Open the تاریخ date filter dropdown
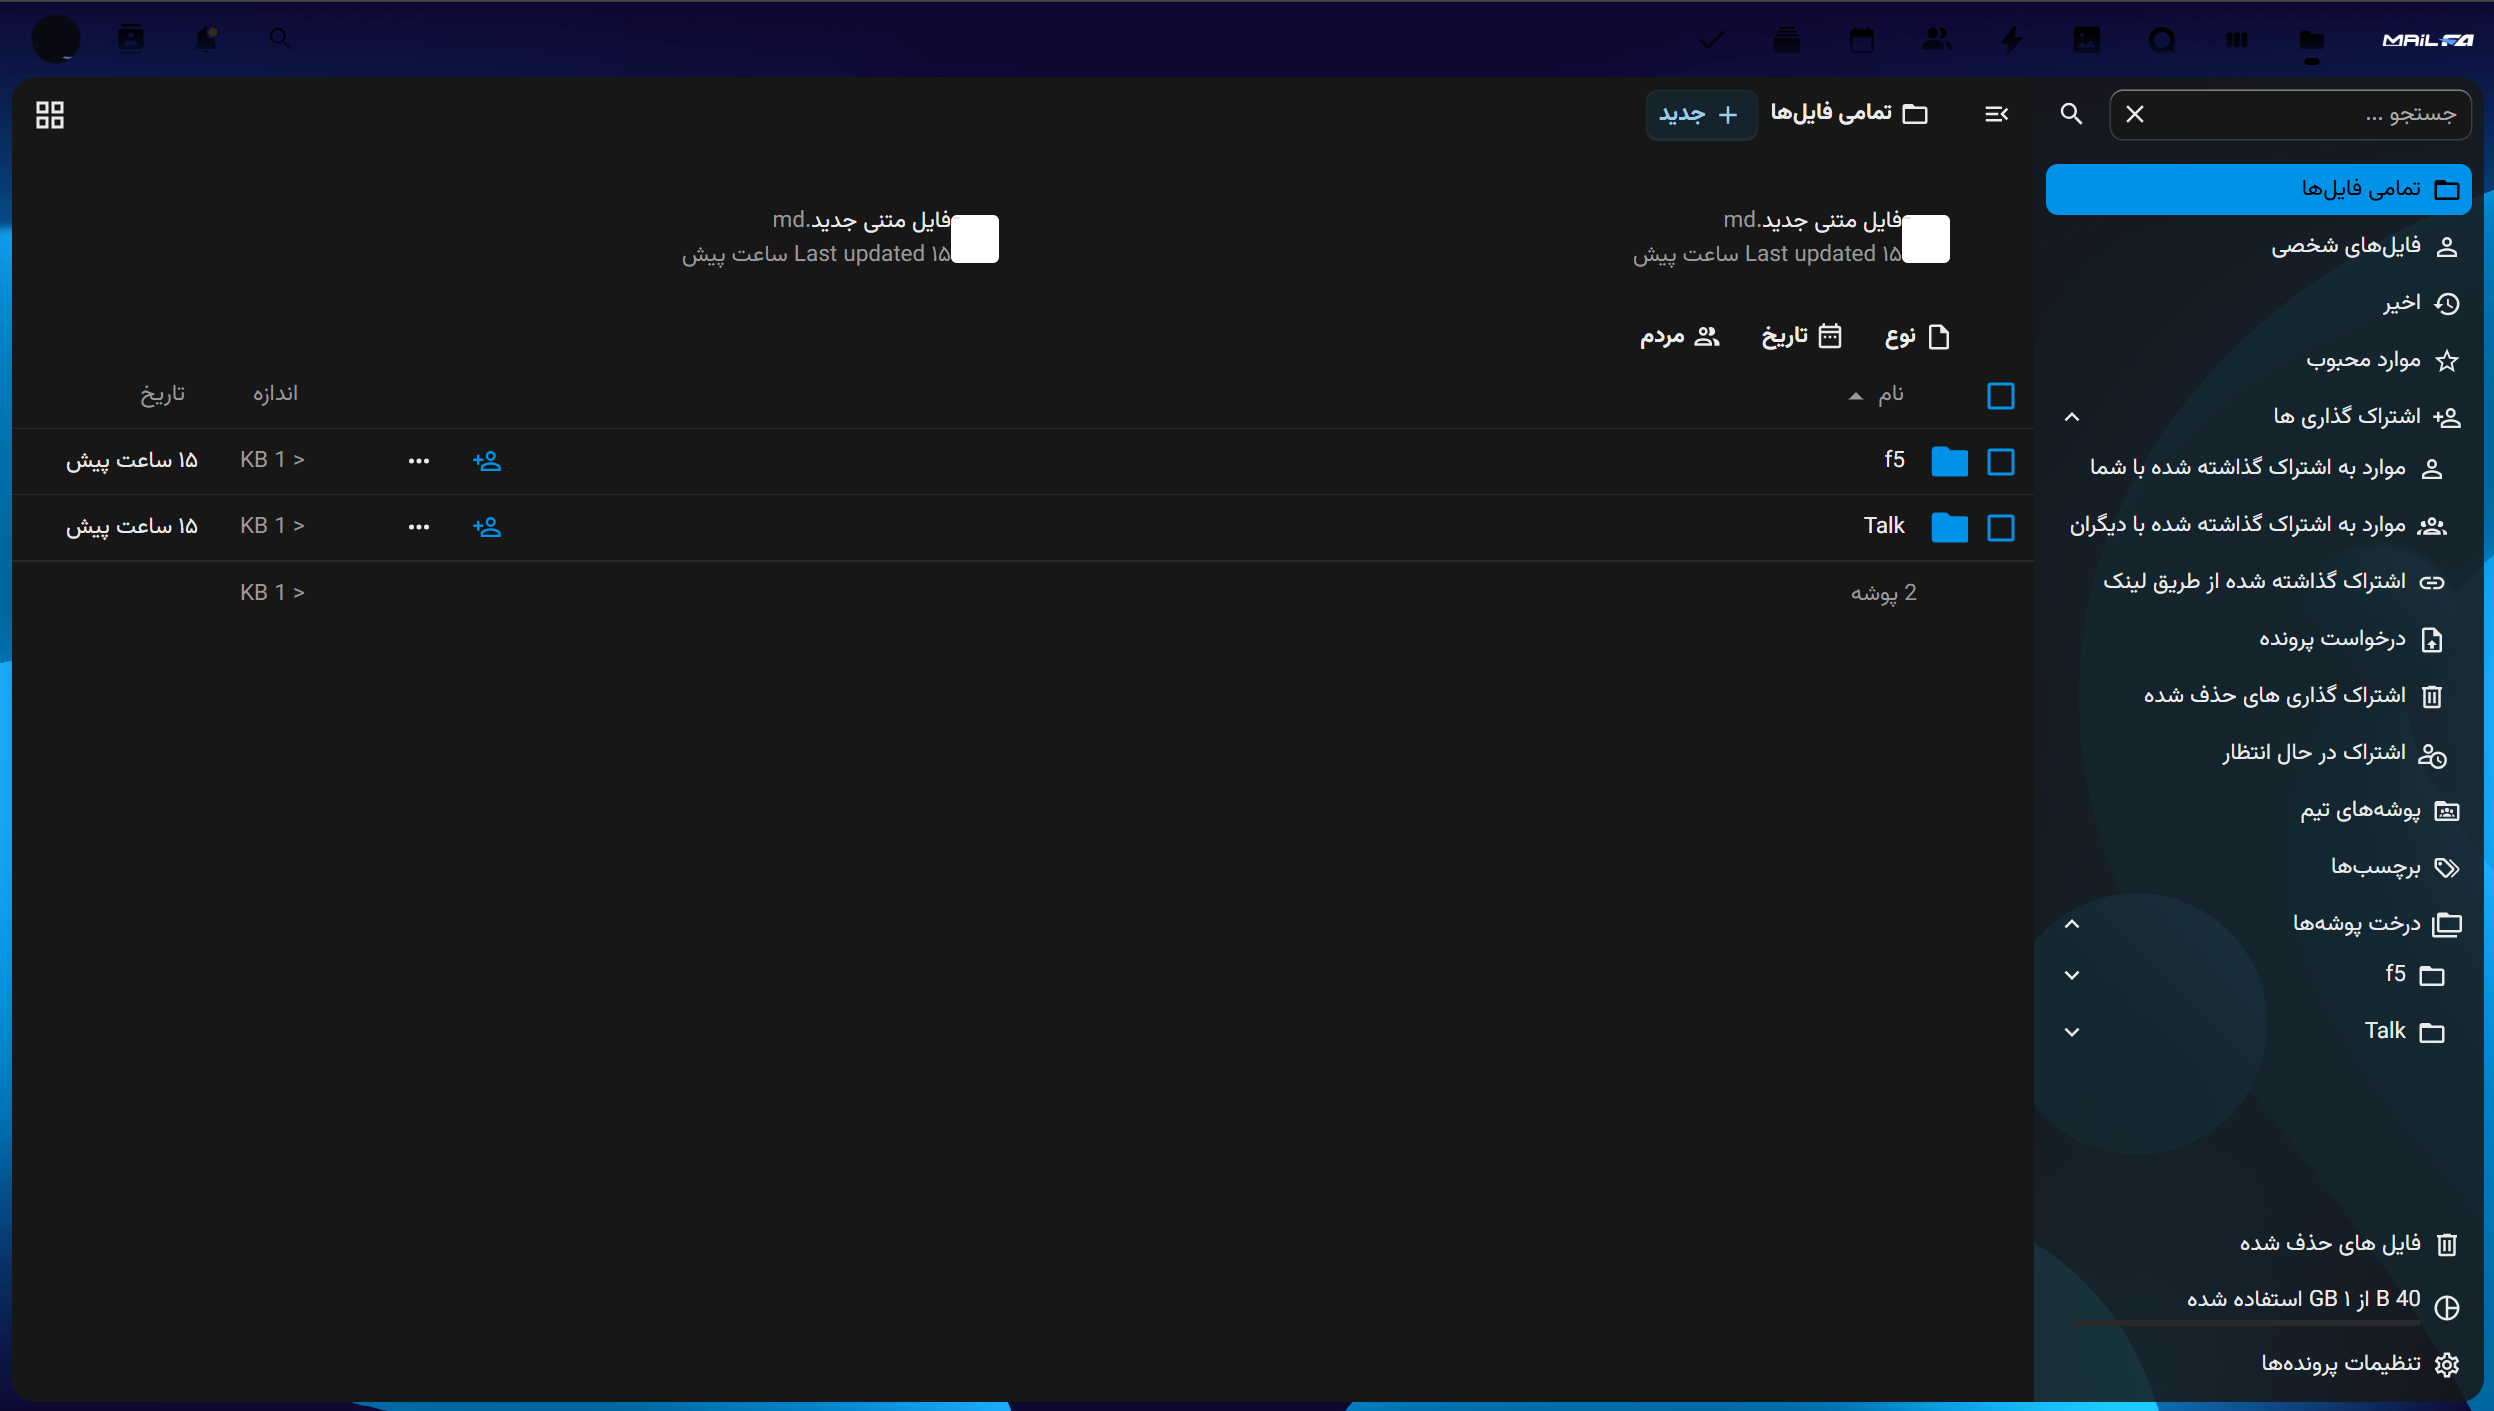 point(1801,336)
